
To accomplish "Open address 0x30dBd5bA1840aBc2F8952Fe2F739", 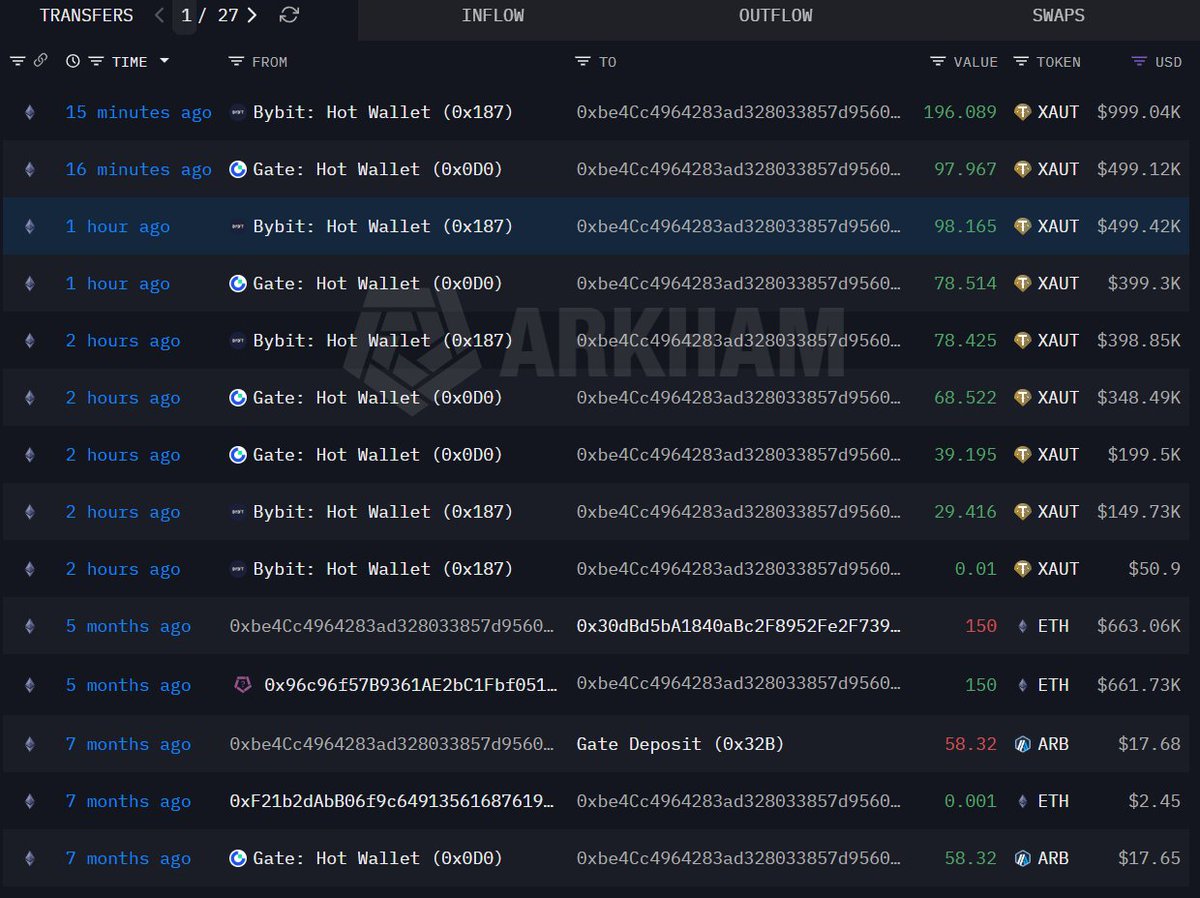I will 738,626.
